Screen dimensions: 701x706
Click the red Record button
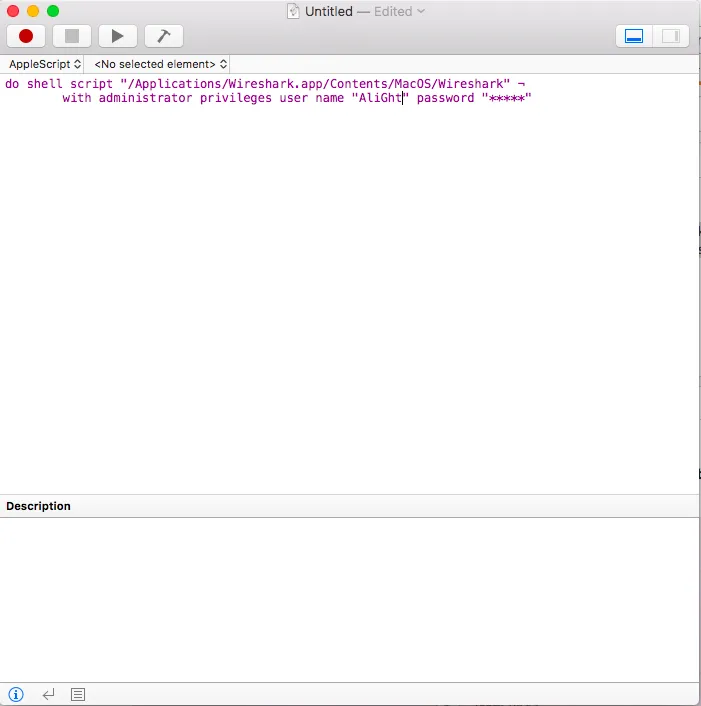(26, 36)
